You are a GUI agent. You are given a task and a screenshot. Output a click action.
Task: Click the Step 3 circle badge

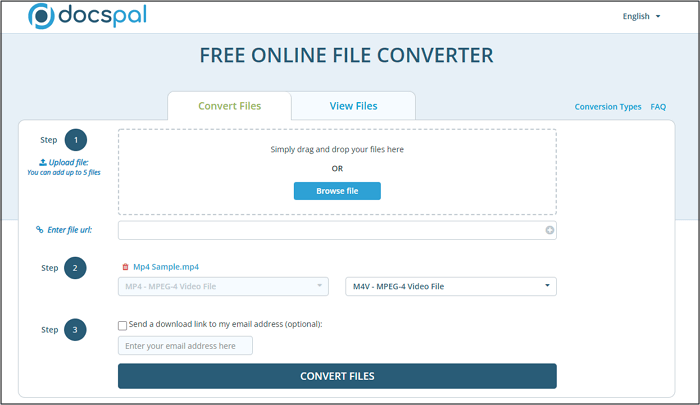(76, 328)
